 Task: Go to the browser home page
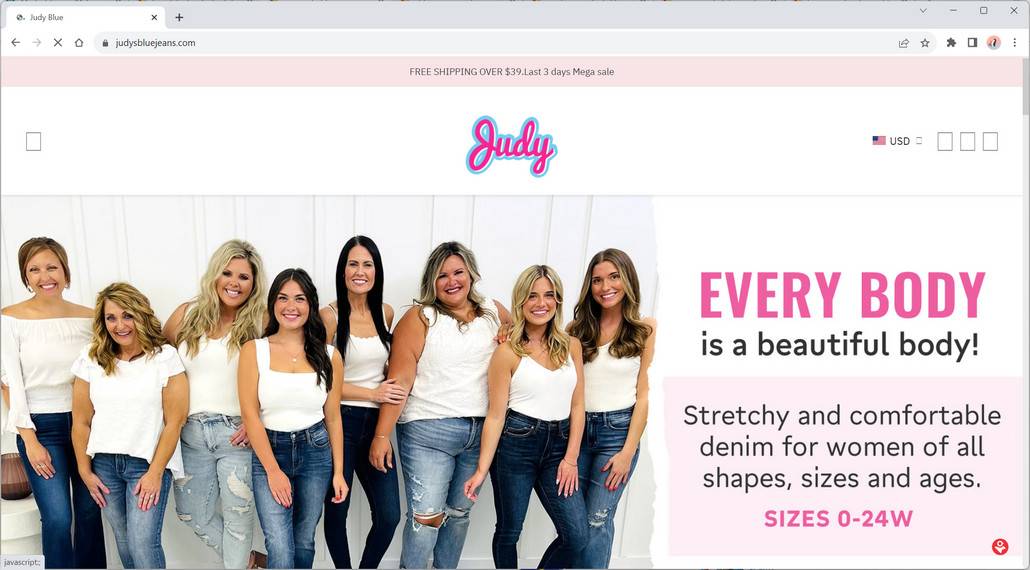(x=79, y=43)
